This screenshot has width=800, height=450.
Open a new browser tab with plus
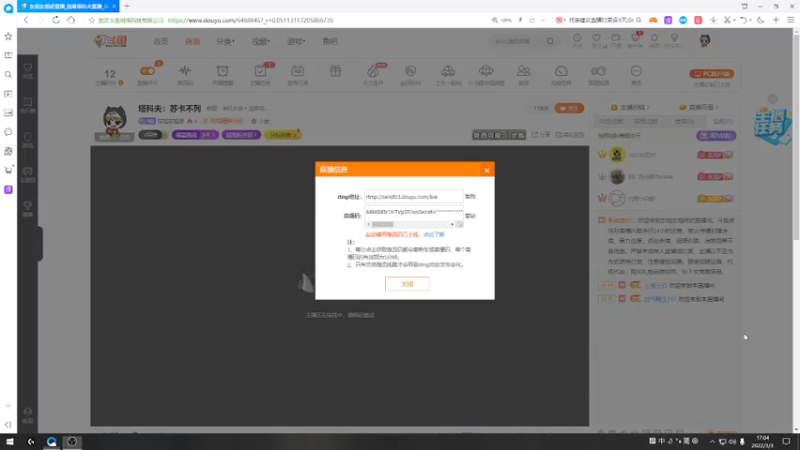coord(127,6)
